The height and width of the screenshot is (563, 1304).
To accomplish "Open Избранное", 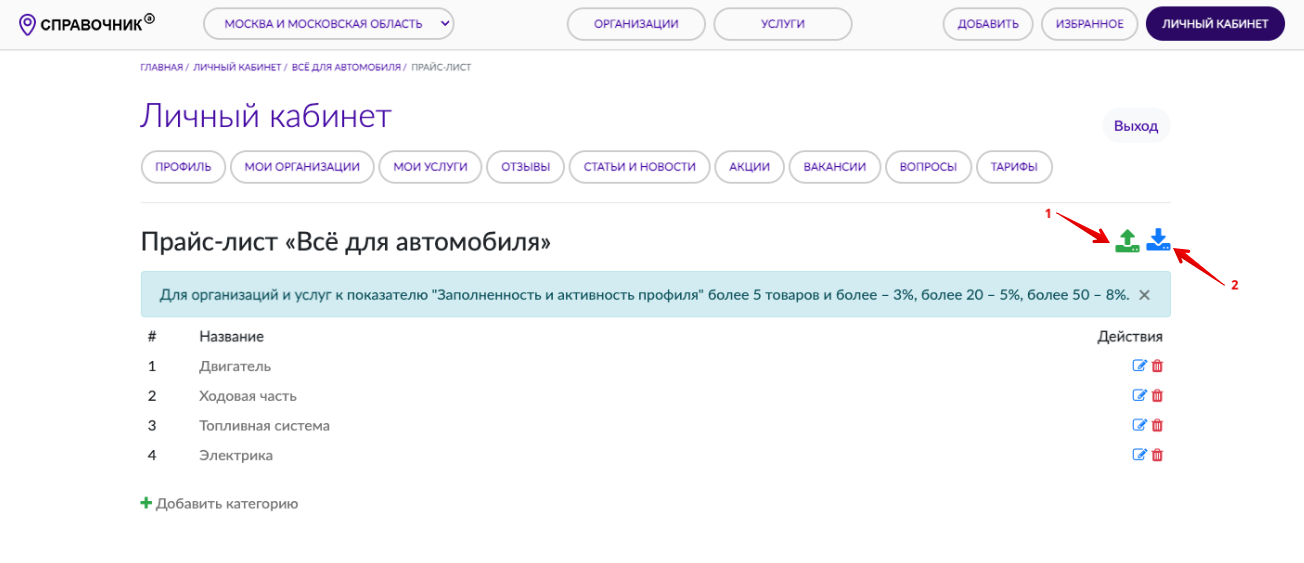I will tap(1090, 24).
